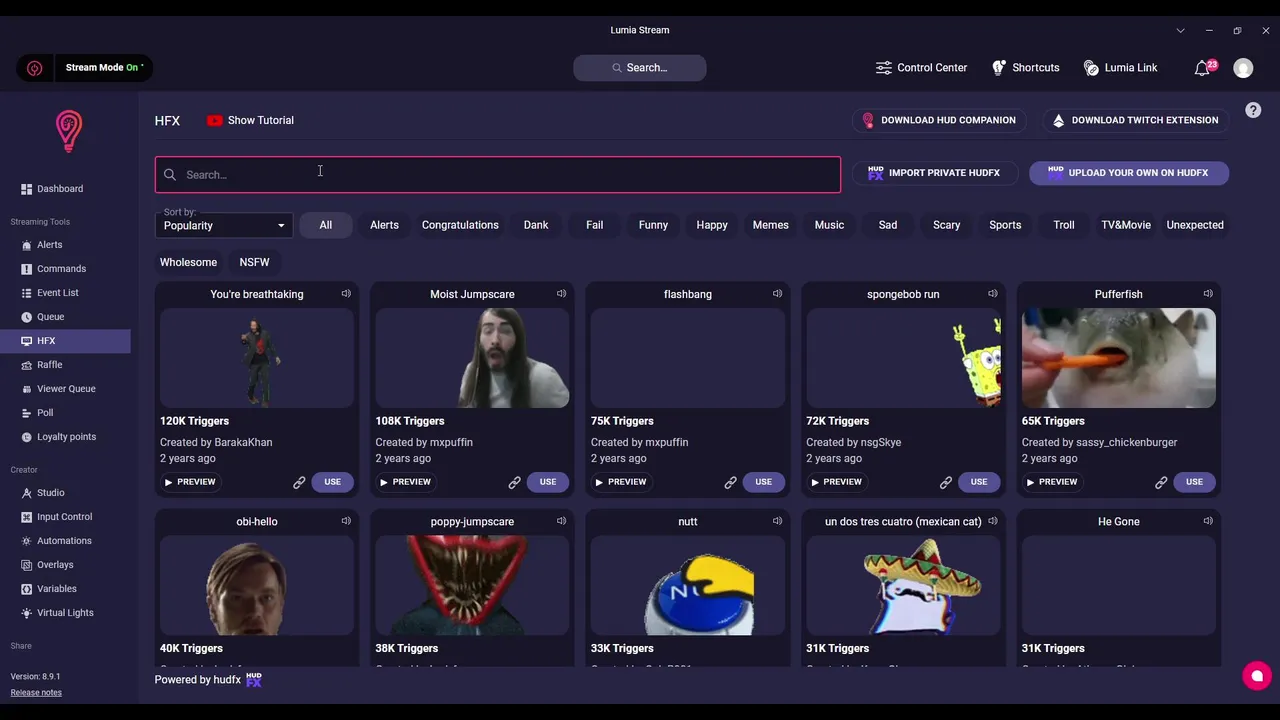
Task: Open the pink chat support bubble
Action: pyautogui.click(x=1257, y=676)
